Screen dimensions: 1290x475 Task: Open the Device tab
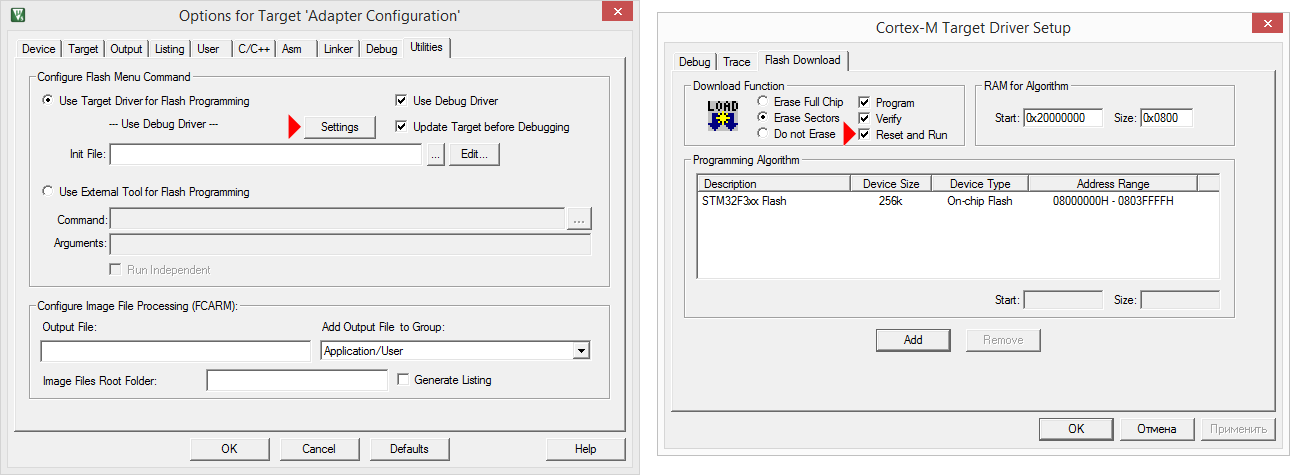tap(39, 49)
